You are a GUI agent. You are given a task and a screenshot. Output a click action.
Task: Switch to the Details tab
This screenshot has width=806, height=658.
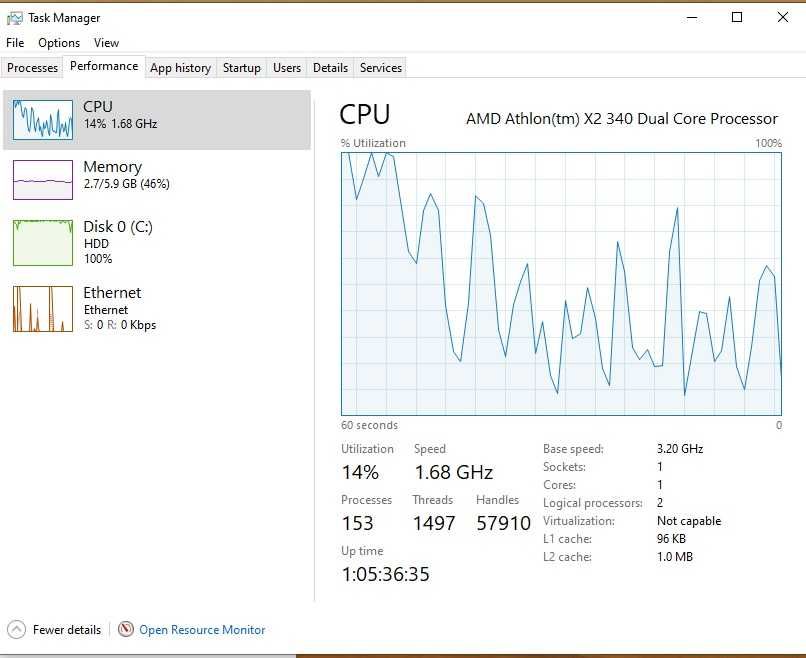(330, 68)
